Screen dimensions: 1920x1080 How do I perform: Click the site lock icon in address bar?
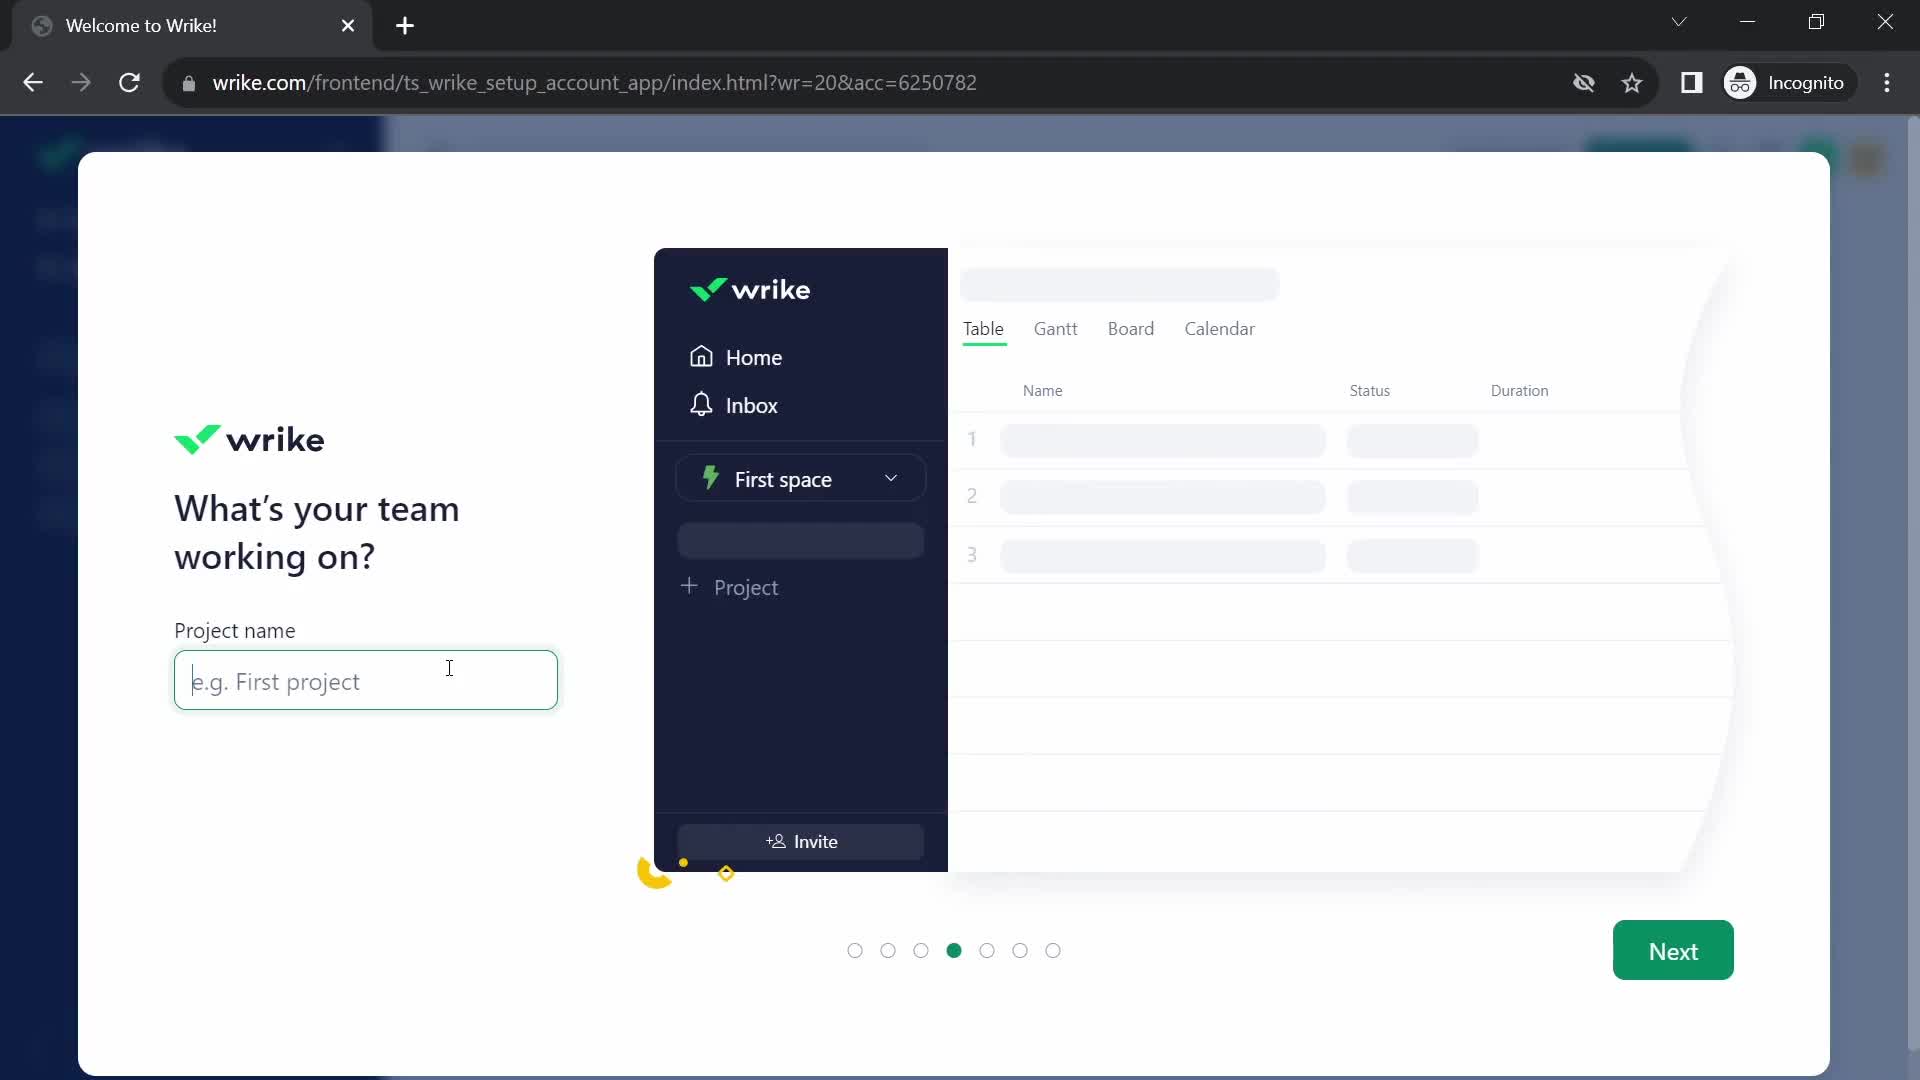click(188, 84)
